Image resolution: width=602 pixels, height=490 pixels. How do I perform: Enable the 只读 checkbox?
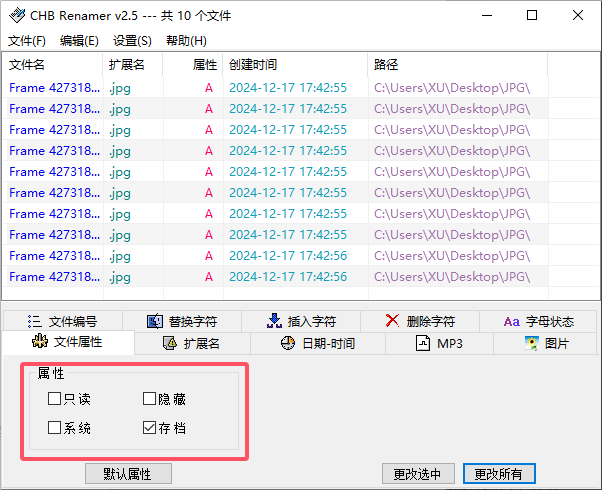tap(54, 399)
